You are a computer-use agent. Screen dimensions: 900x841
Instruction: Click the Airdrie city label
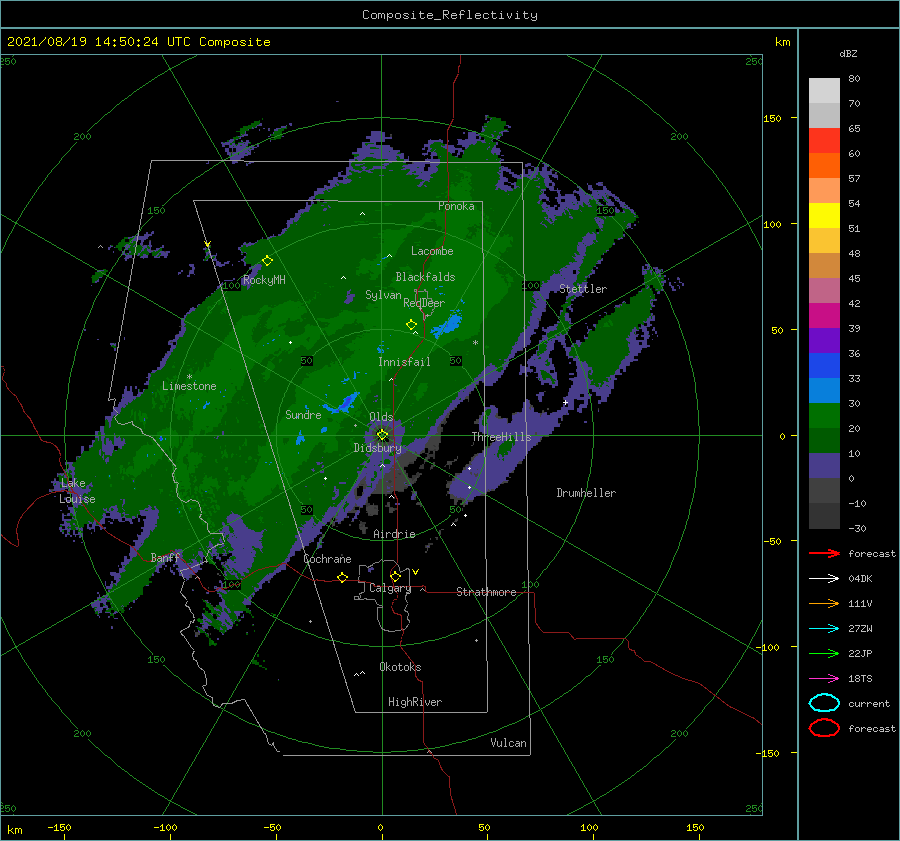394,534
